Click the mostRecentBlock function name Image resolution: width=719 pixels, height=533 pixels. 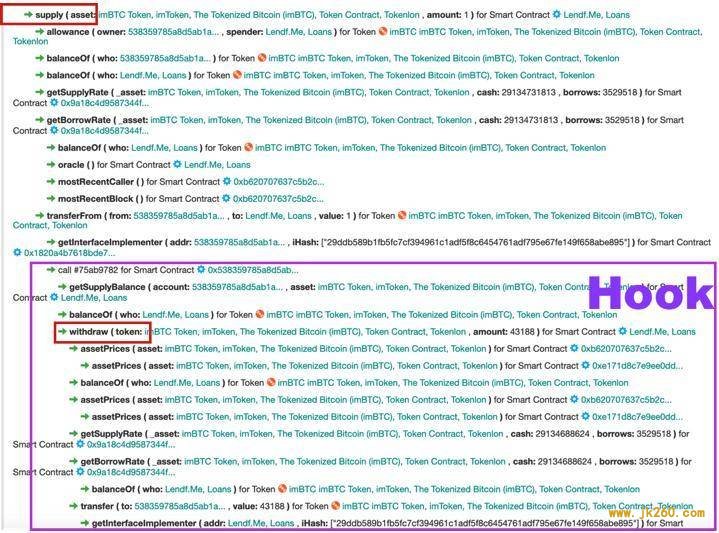(x=95, y=199)
